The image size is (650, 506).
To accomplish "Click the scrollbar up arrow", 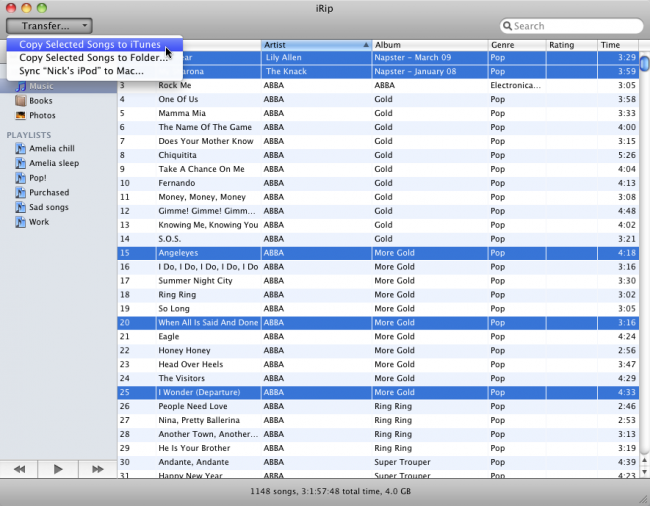I will pyautogui.click(x=645, y=460).
